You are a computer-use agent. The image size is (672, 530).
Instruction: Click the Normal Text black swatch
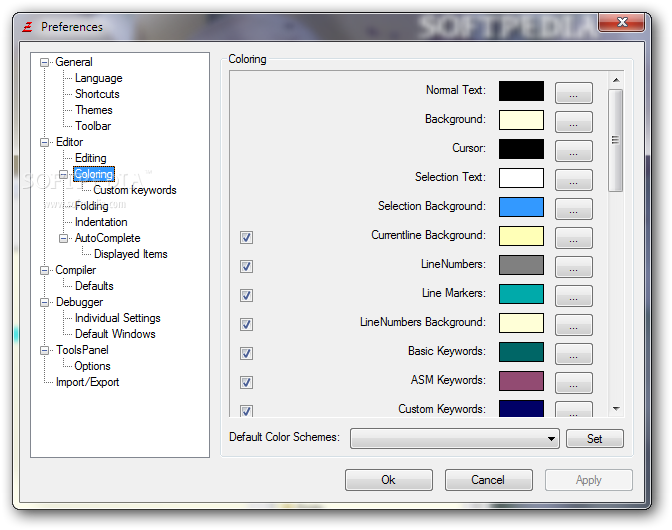(522, 91)
